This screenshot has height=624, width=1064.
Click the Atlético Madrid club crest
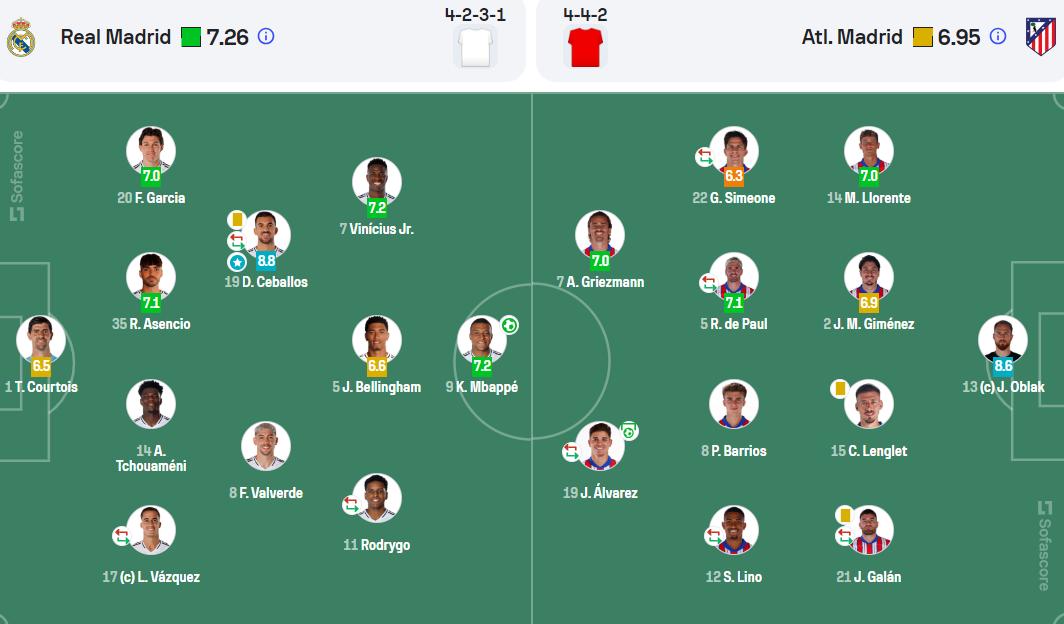tap(1040, 37)
